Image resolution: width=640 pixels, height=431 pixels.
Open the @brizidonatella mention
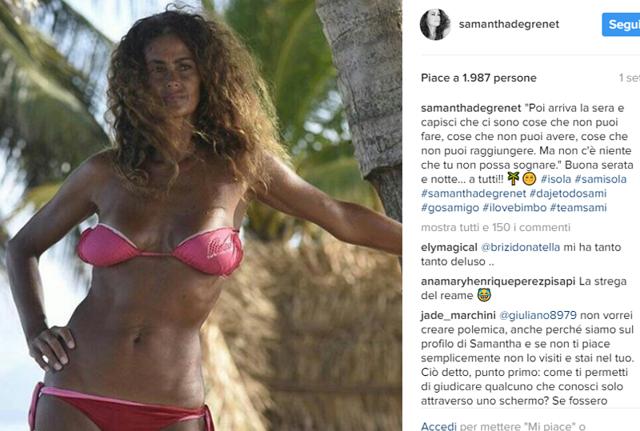[x=520, y=247]
